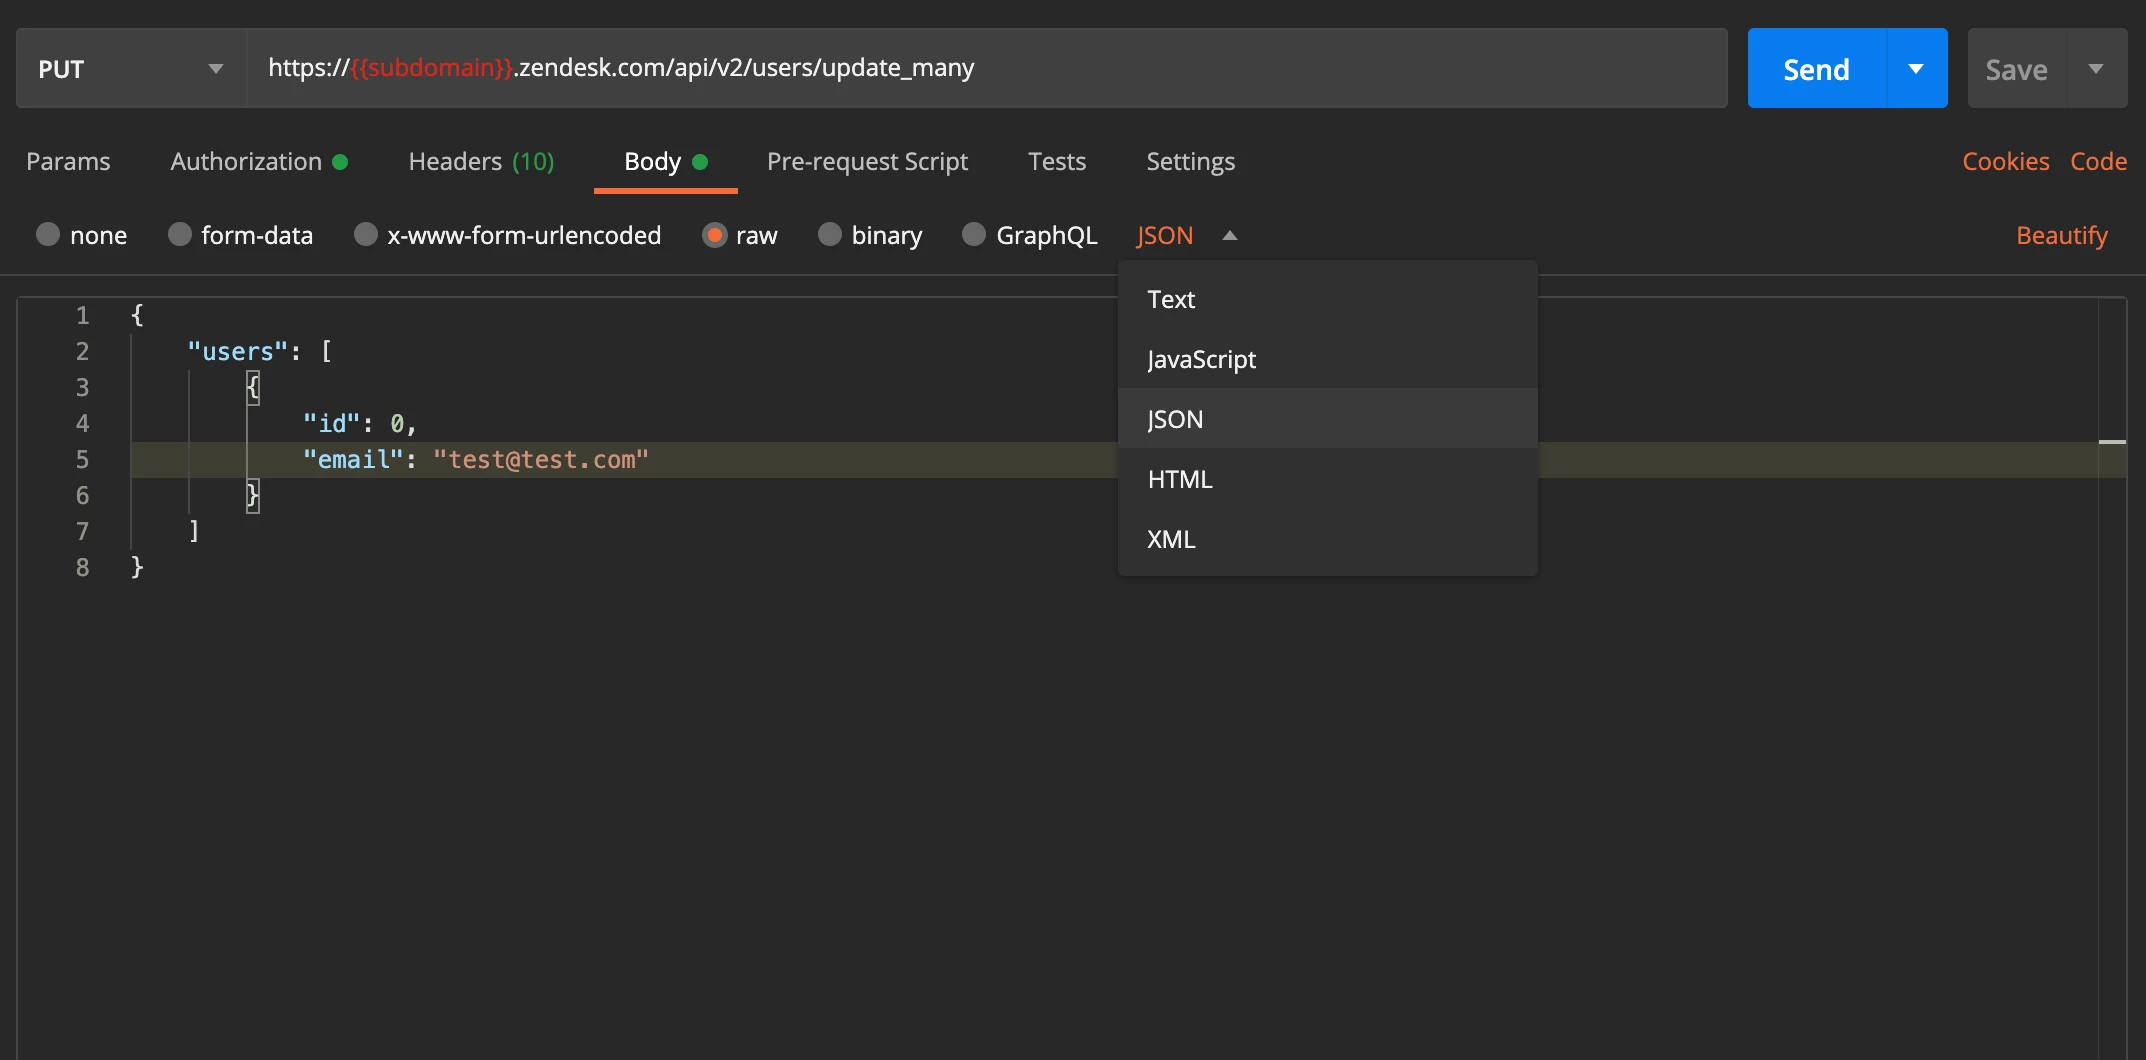Select the GraphQL radio button

coord(974,234)
